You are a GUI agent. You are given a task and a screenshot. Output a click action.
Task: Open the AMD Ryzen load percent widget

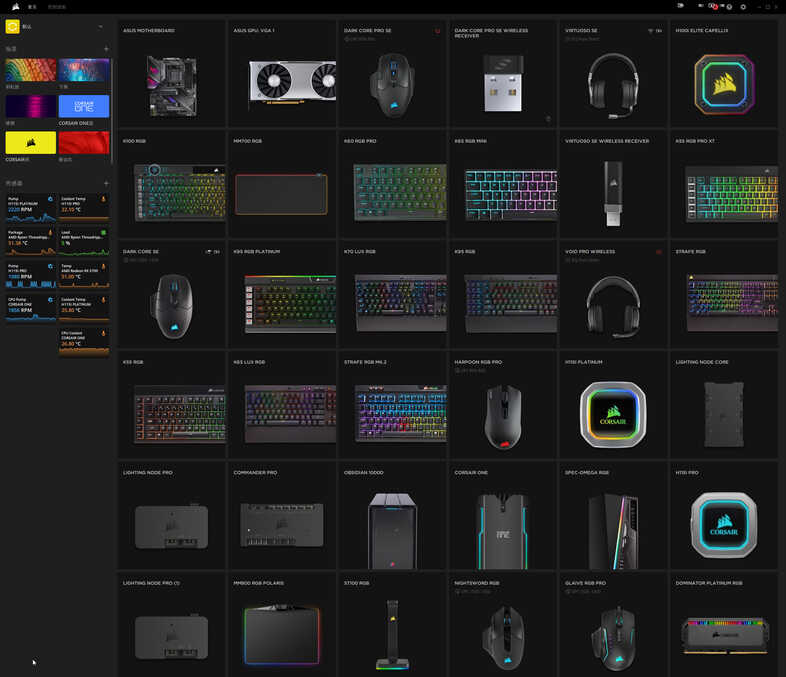pyautogui.click(x=84, y=242)
